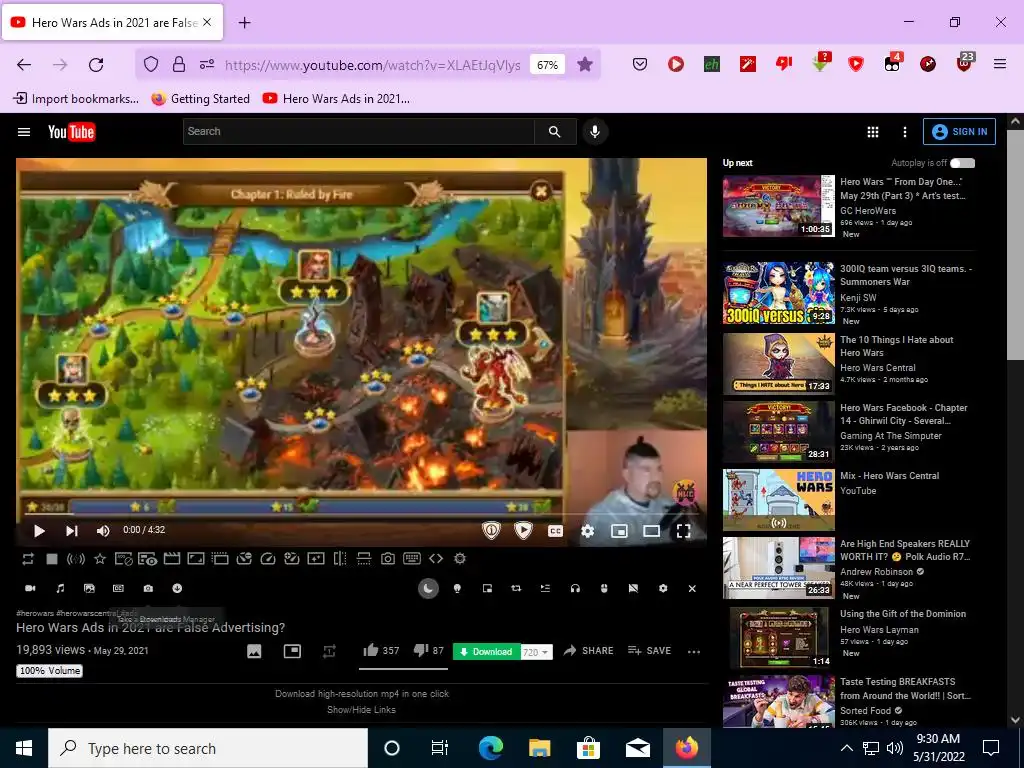Click the image icon beside view count
This screenshot has width=1024, height=768.
tap(254, 651)
